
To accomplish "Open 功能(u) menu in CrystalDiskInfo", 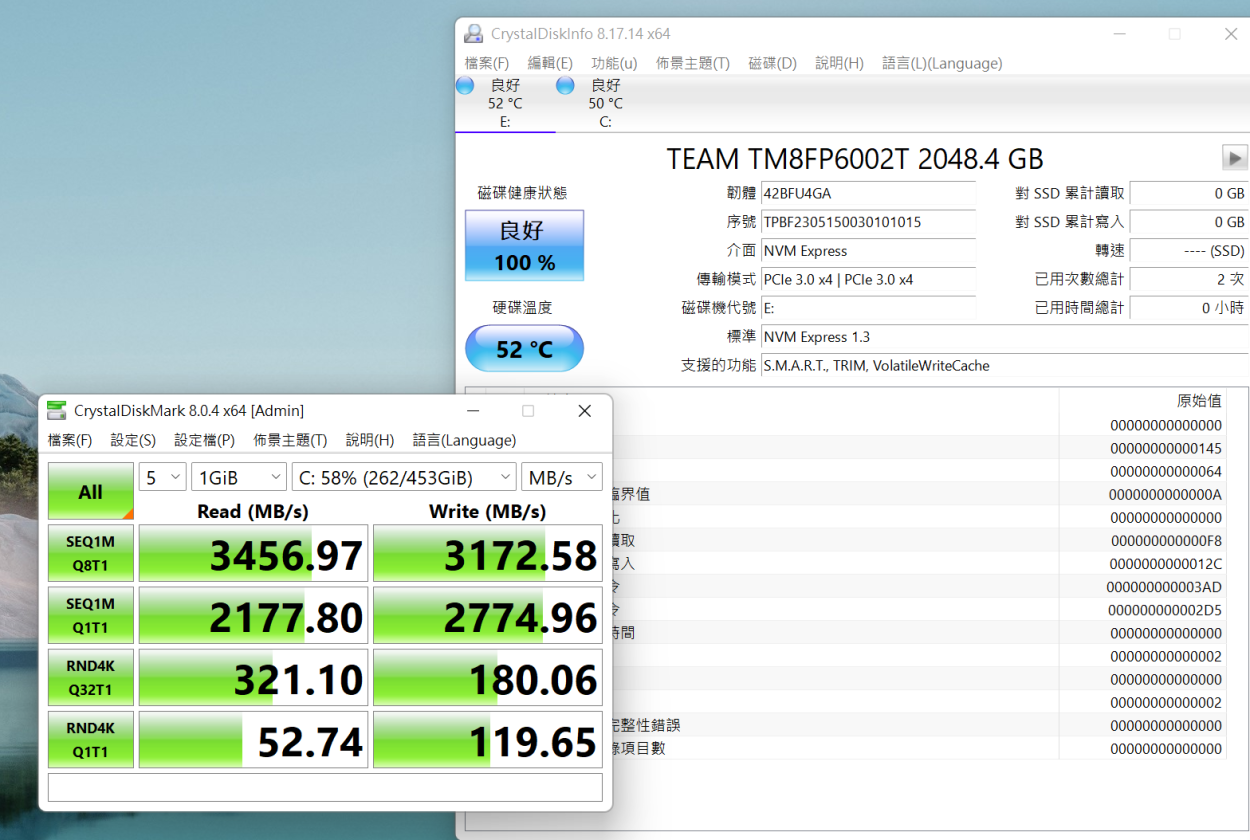I will coord(614,63).
